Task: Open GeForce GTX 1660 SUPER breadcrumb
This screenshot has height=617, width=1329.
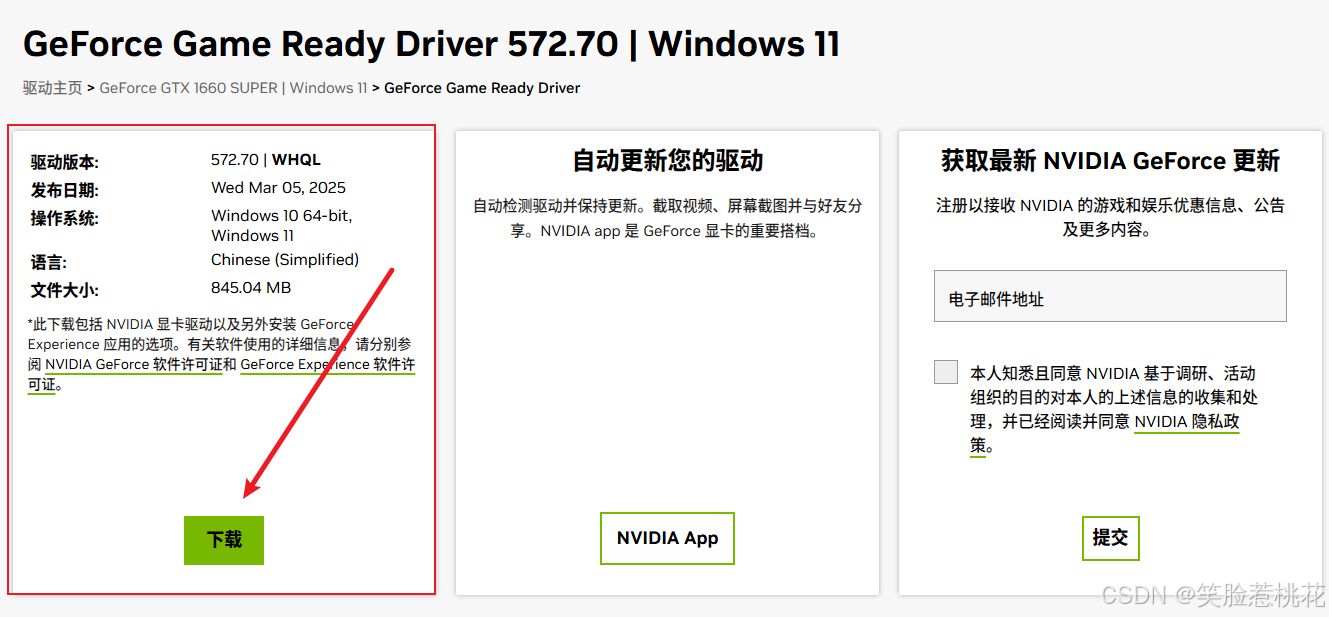Action: click(x=233, y=88)
